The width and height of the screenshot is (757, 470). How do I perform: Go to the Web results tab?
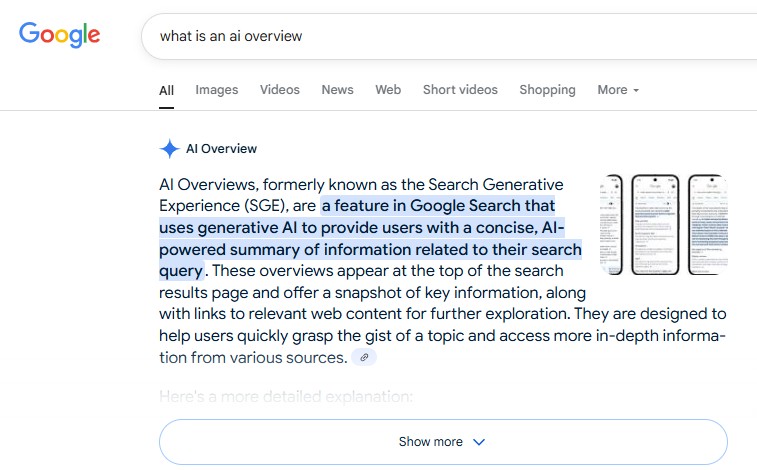(x=388, y=90)
